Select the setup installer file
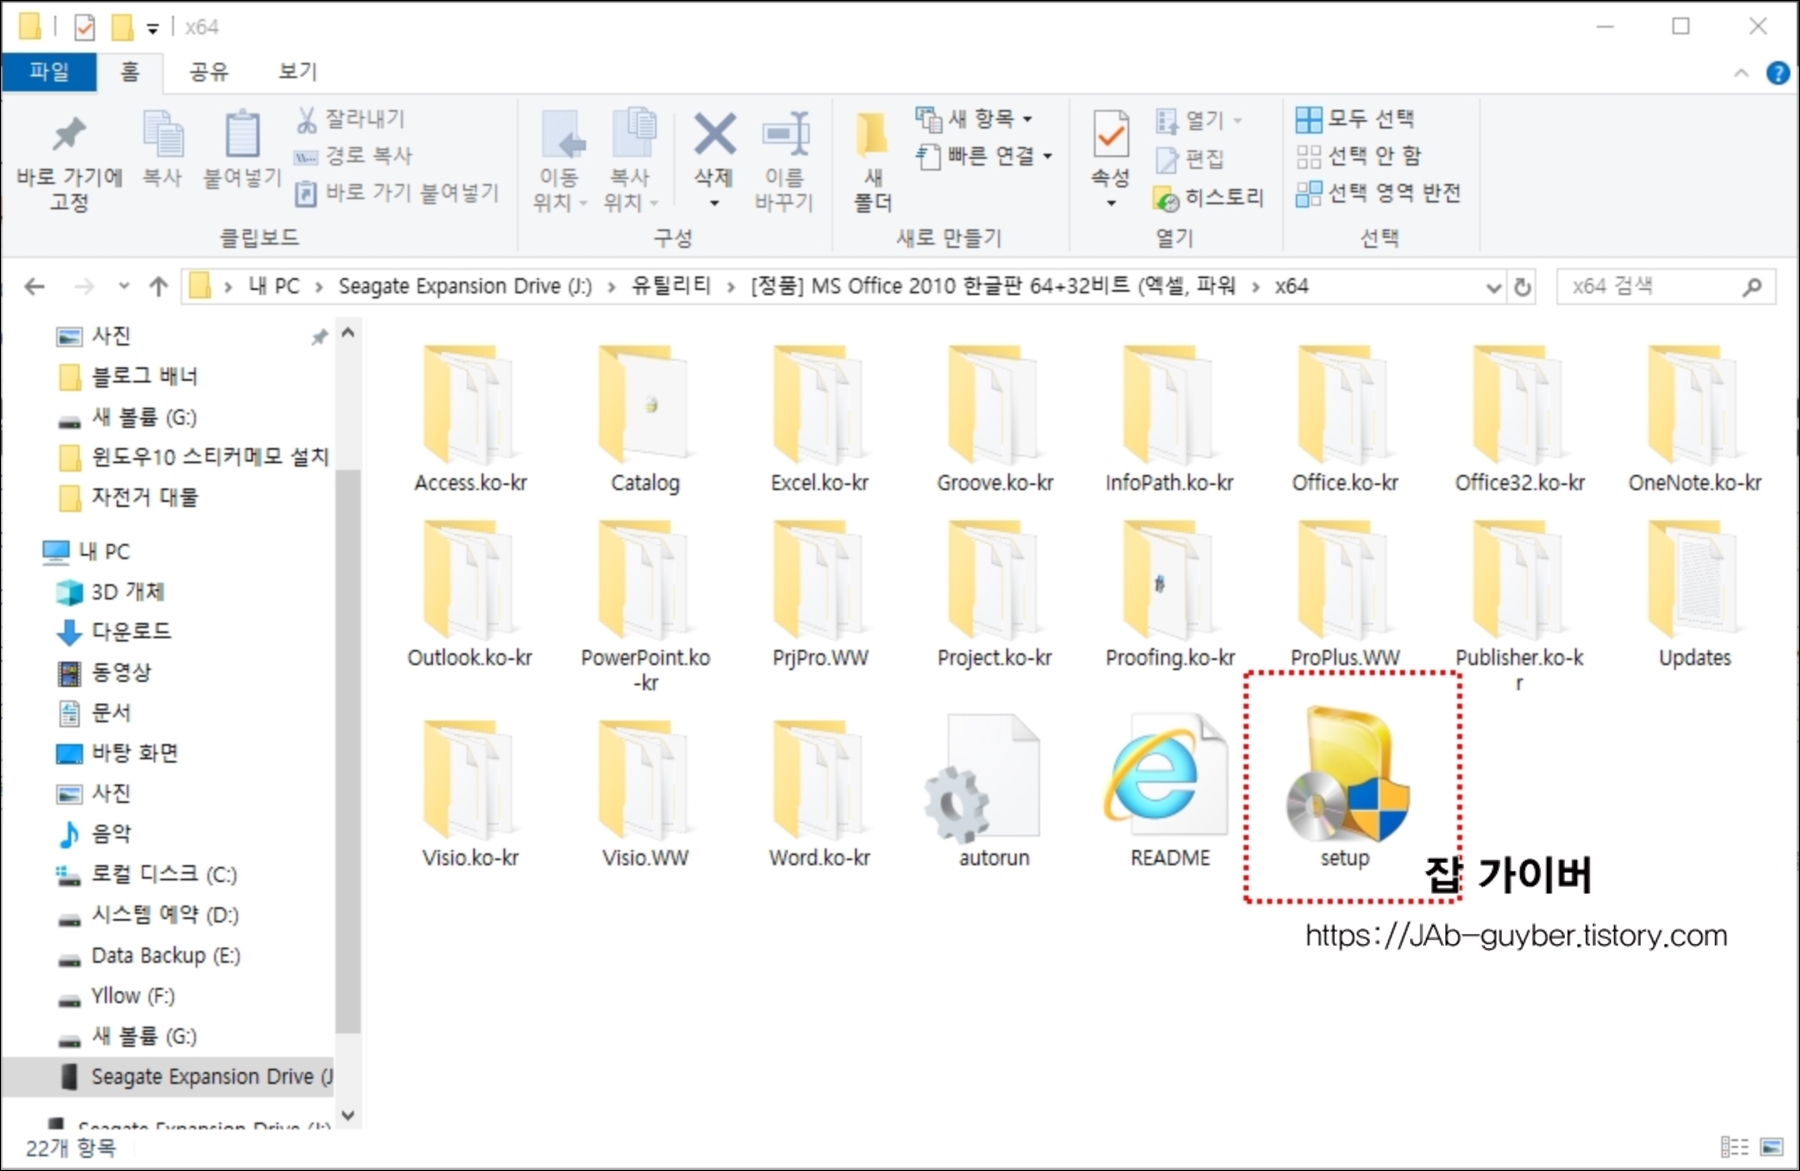This screenshot has height=1171, width=1800. [x=1345, y=788]
